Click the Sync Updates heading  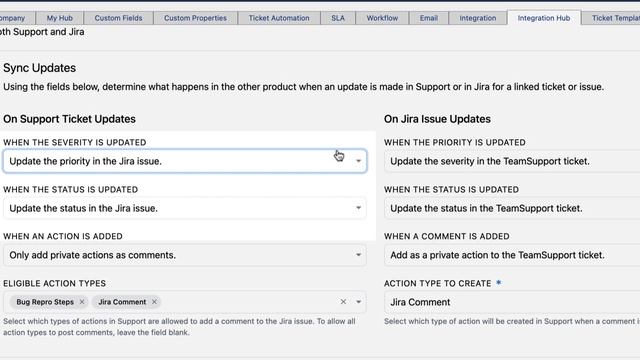click(40, 68)
